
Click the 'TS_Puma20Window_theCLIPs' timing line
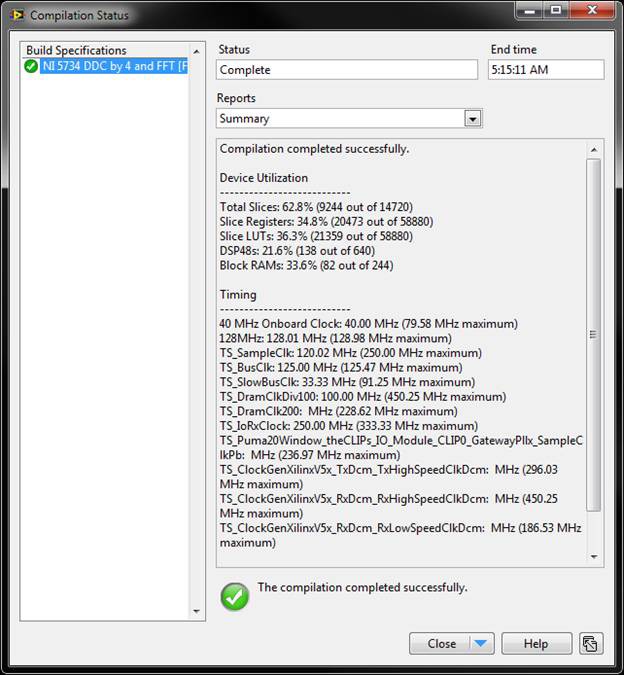(x=401, y=448)
